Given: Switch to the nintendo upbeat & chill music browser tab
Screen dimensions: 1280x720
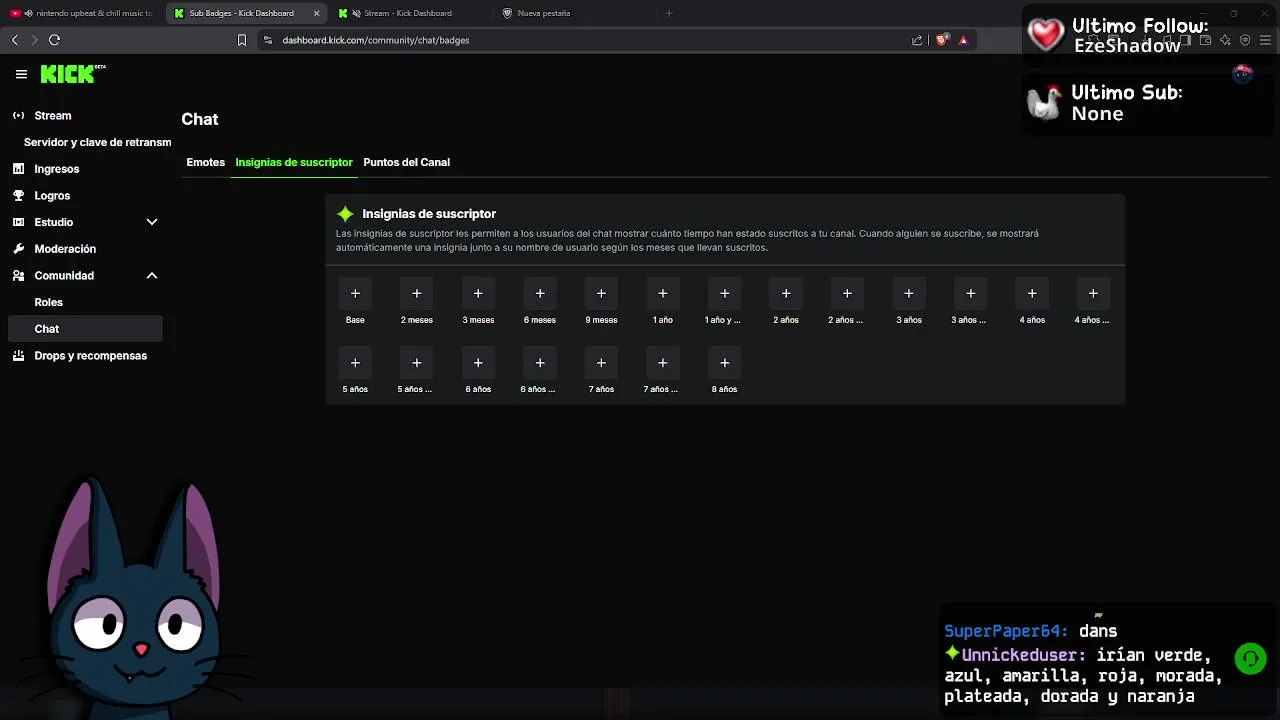Looking at the screenshot, I should [x=82, y=13].
